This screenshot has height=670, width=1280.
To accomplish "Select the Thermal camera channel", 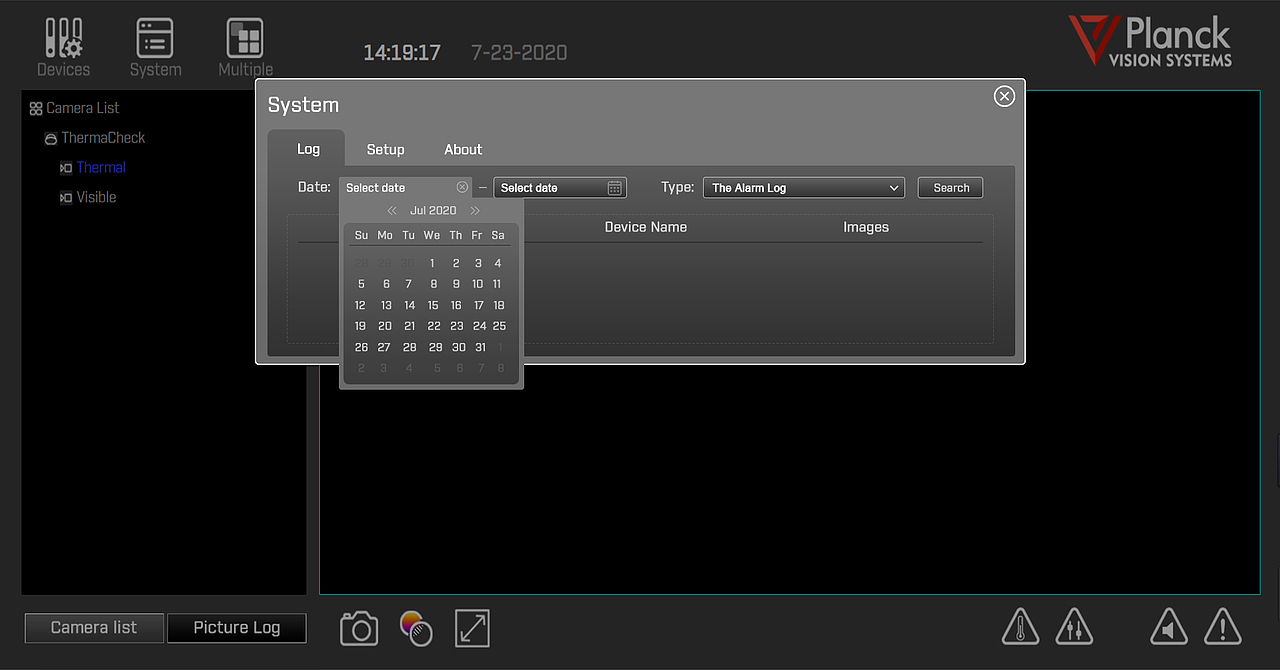I will coord(101,168).
